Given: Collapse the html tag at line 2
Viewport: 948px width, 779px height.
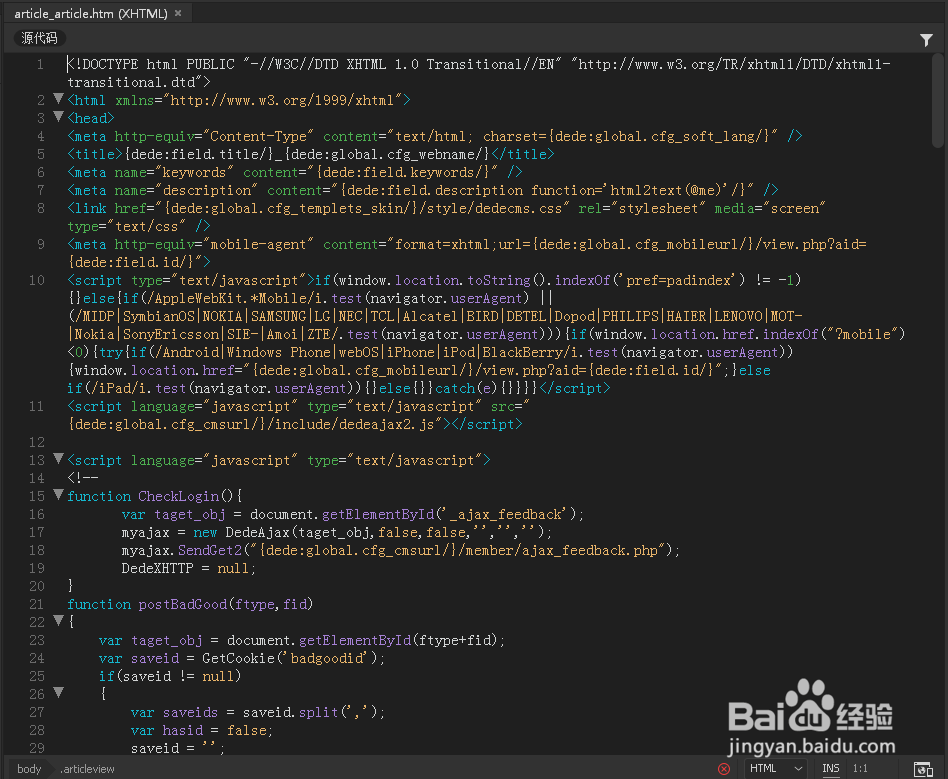Looking at the screenshot, I should [59, 99].
